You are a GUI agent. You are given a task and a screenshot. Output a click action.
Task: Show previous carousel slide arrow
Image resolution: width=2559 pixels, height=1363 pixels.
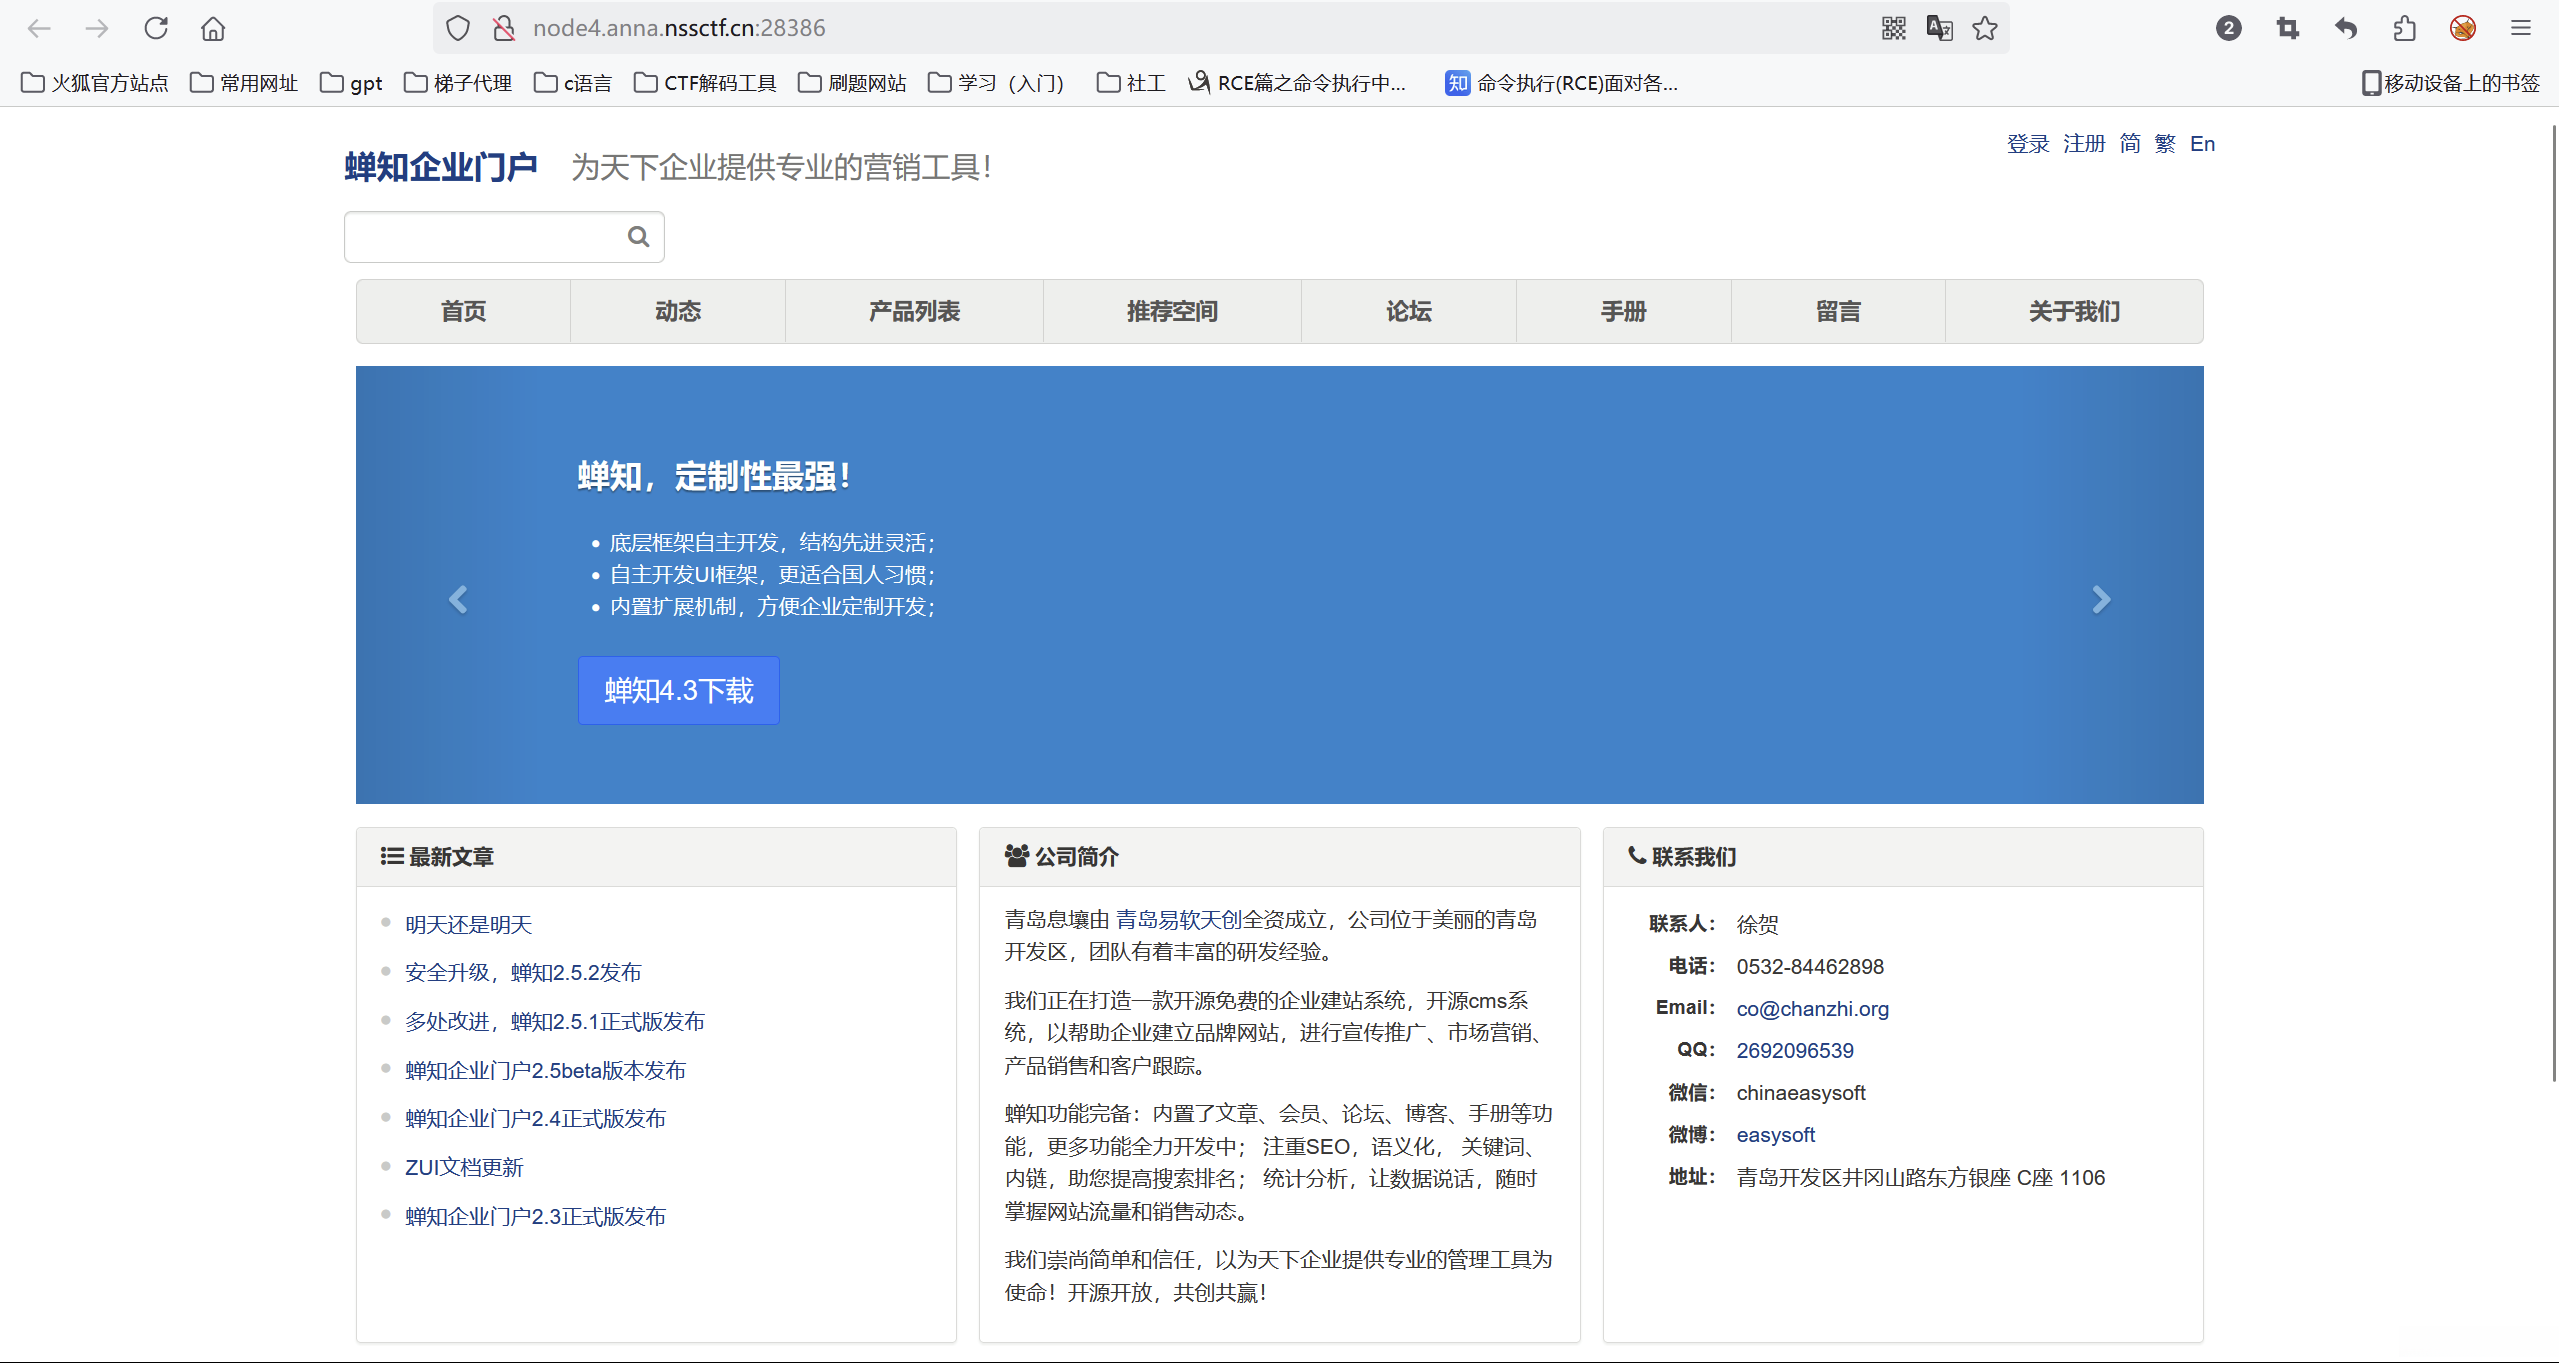click(x=458, y=599)
